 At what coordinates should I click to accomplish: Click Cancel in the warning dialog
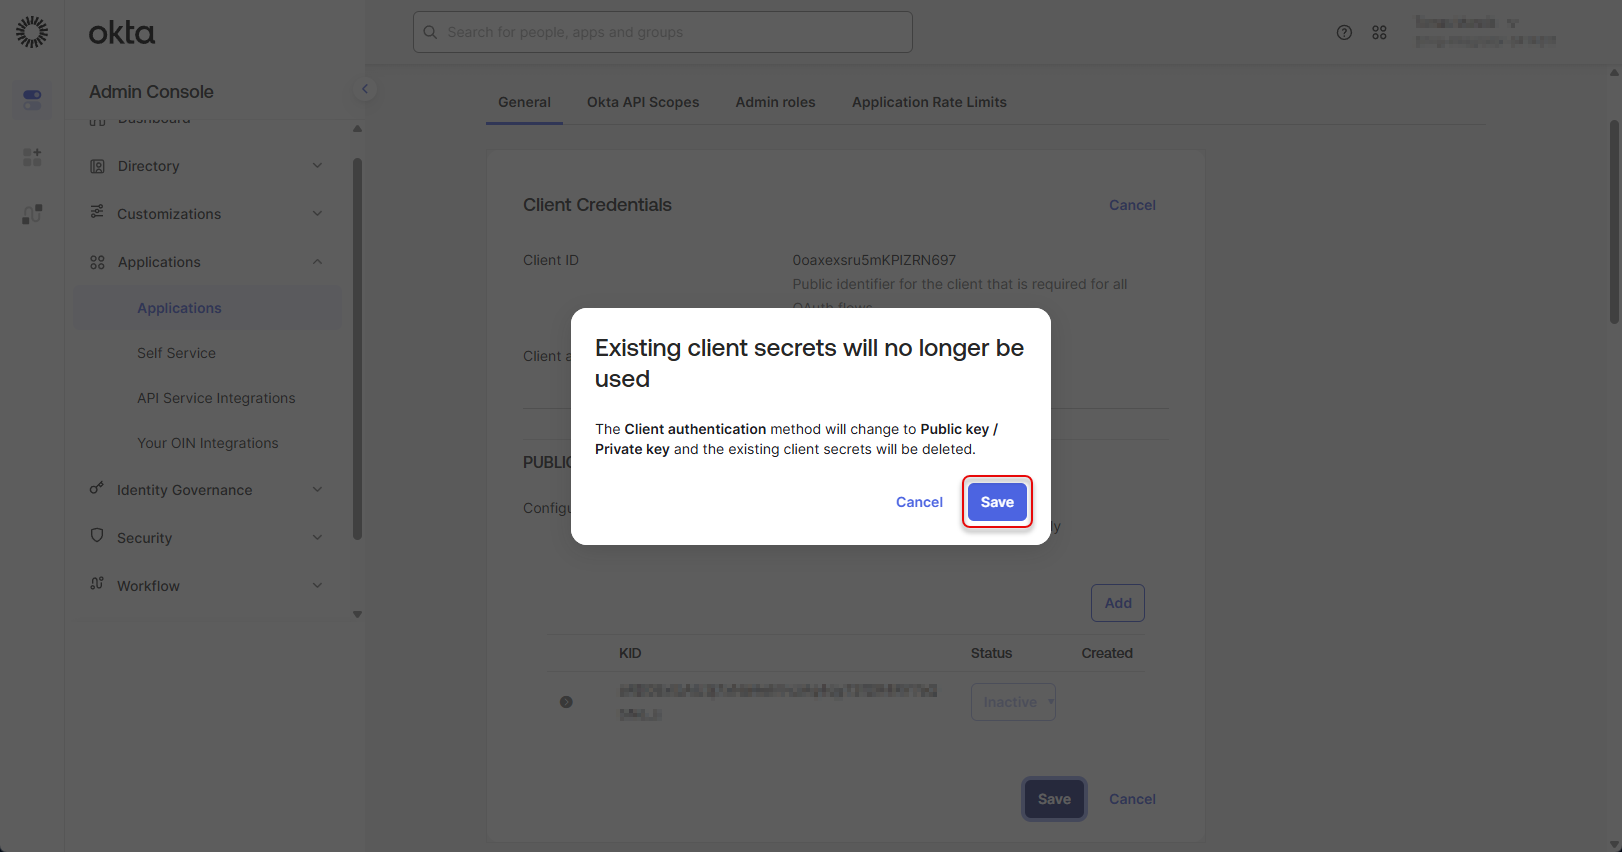tap(919, 502)
